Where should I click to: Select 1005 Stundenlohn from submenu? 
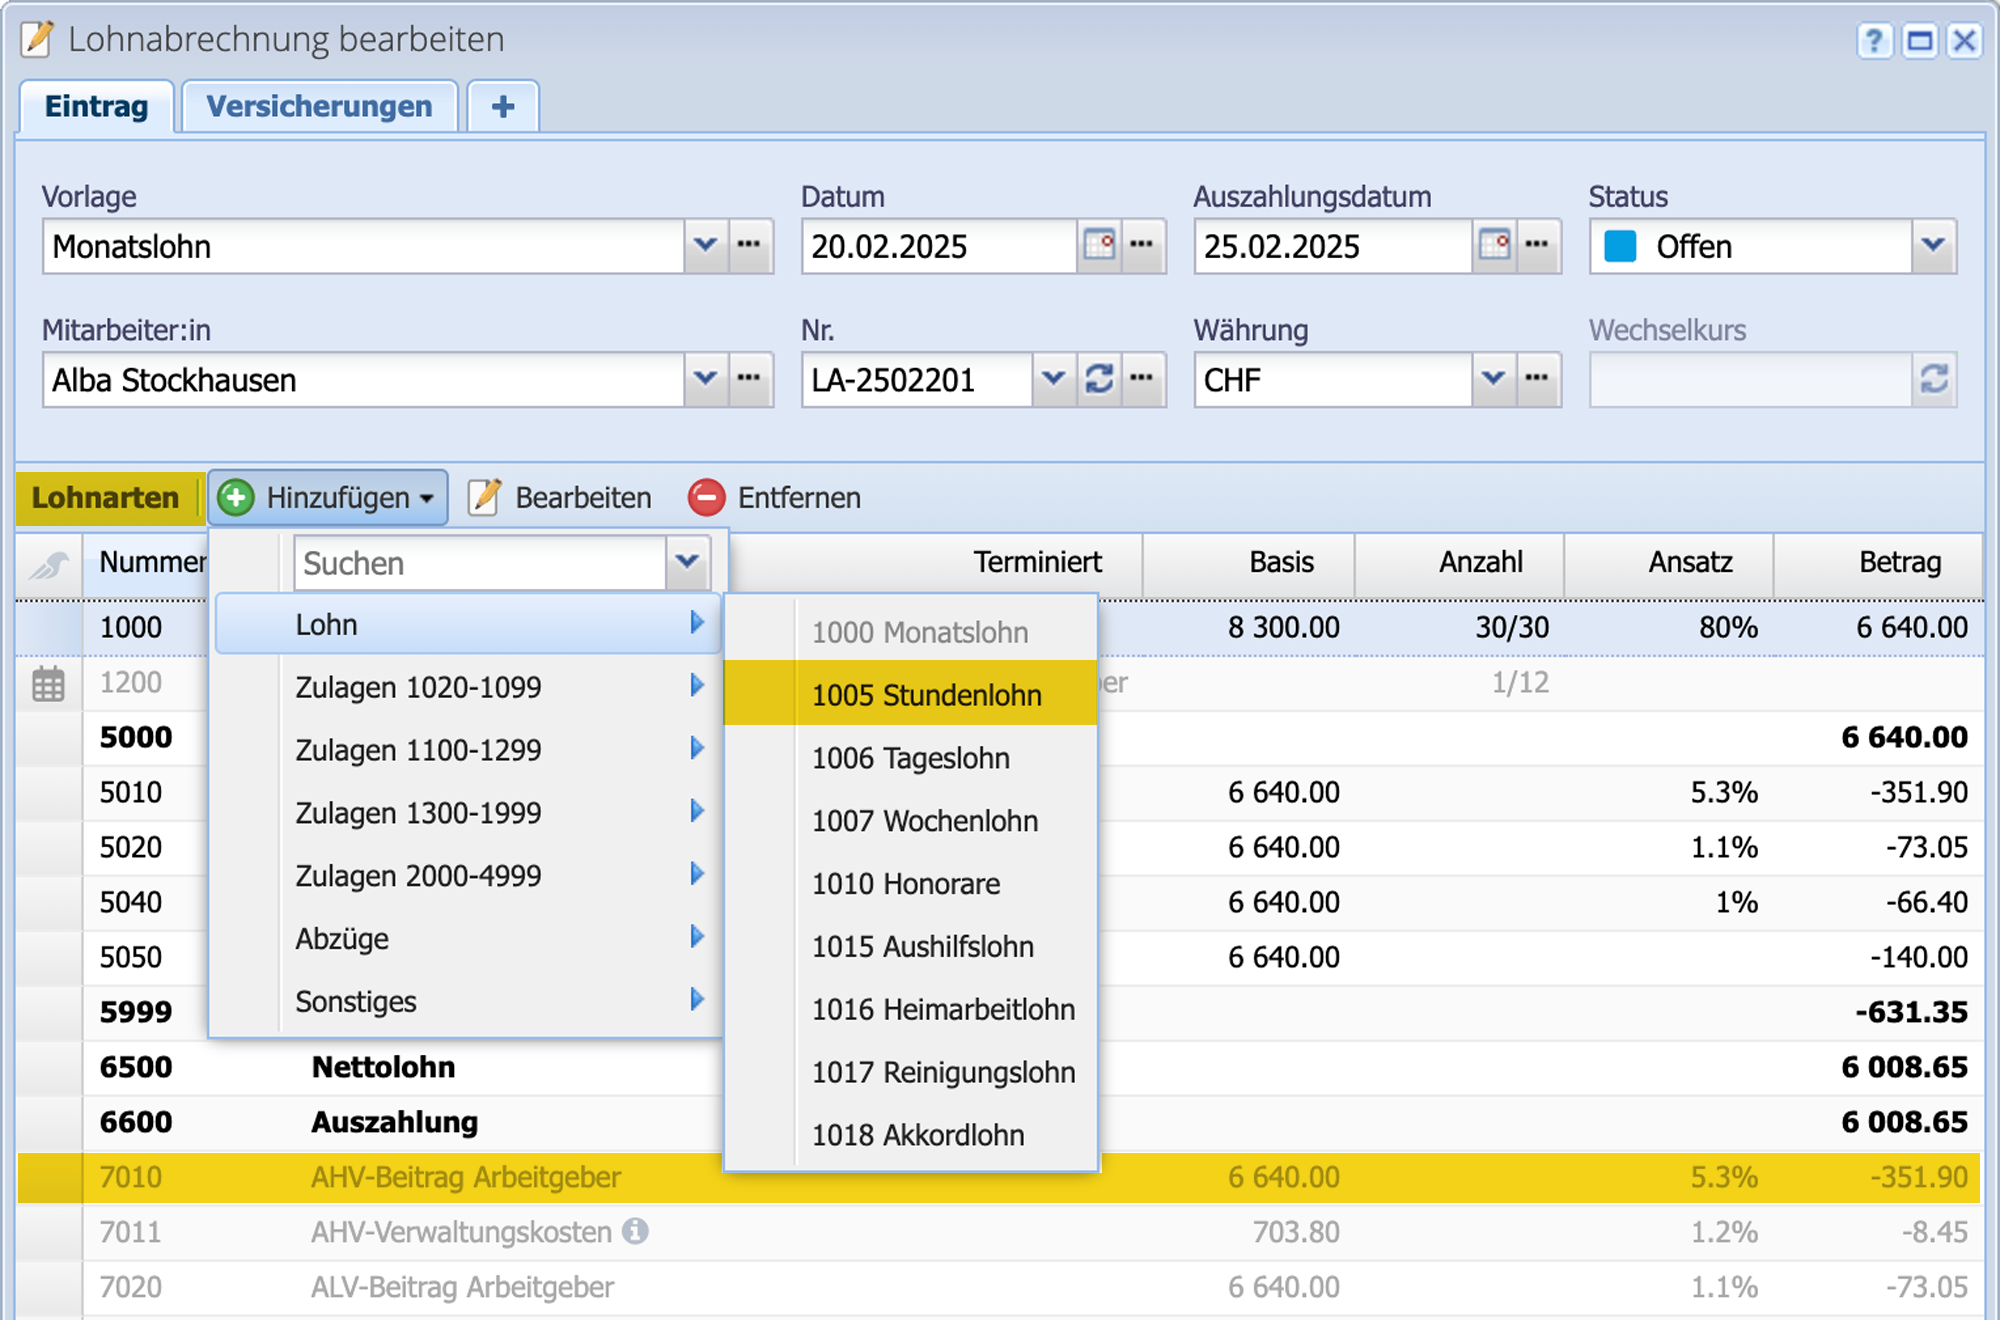coord(926,695)
